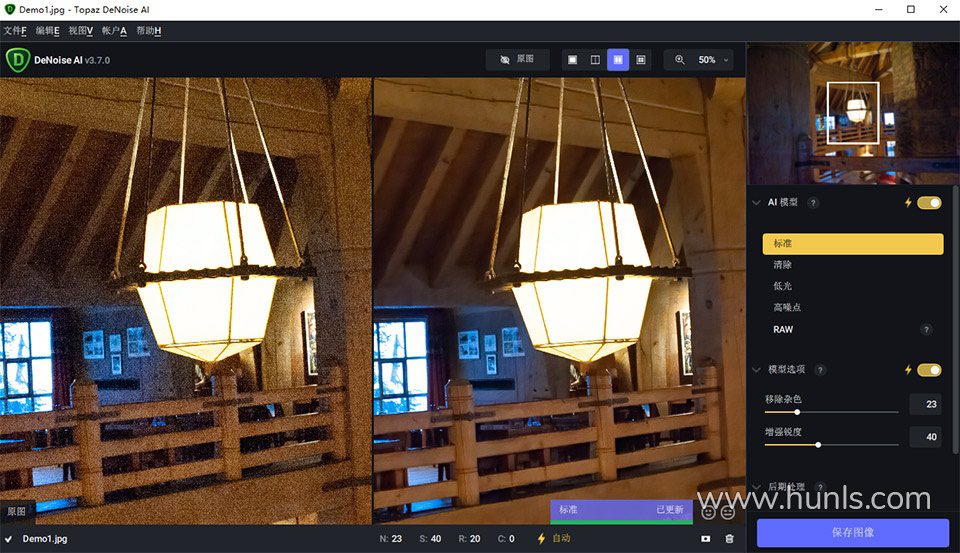The width and height of the screenshot is (960, 553).
Task: Click the mask preview icon in file row
Action: coord(705,539)
